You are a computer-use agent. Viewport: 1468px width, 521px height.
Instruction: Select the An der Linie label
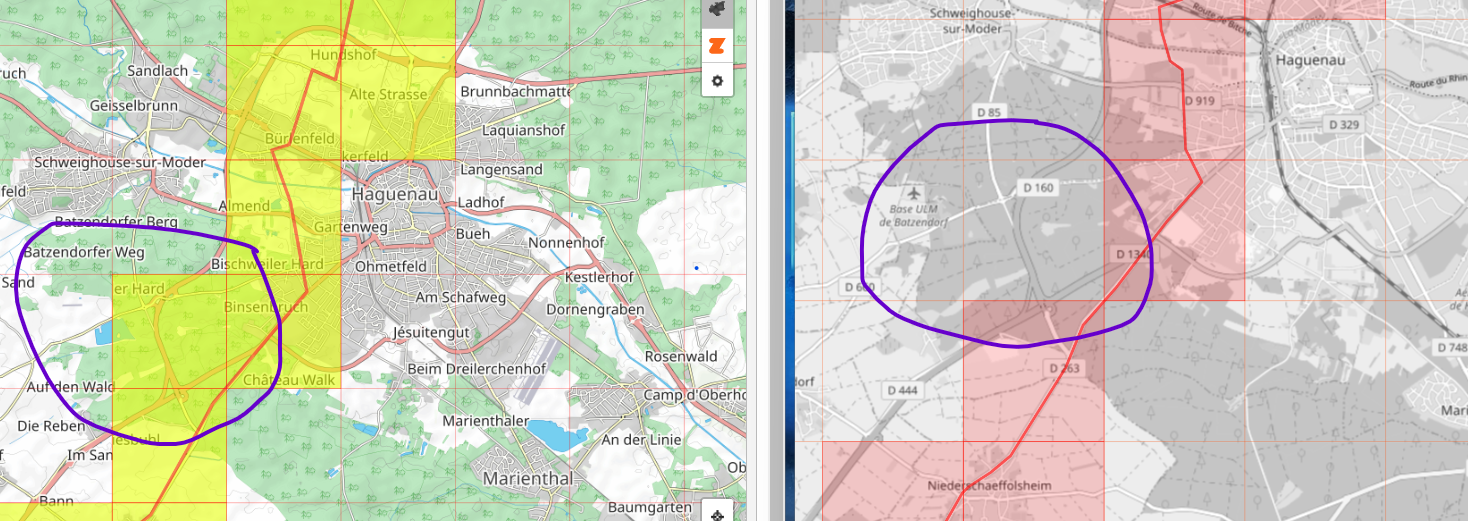coord(641,439)
